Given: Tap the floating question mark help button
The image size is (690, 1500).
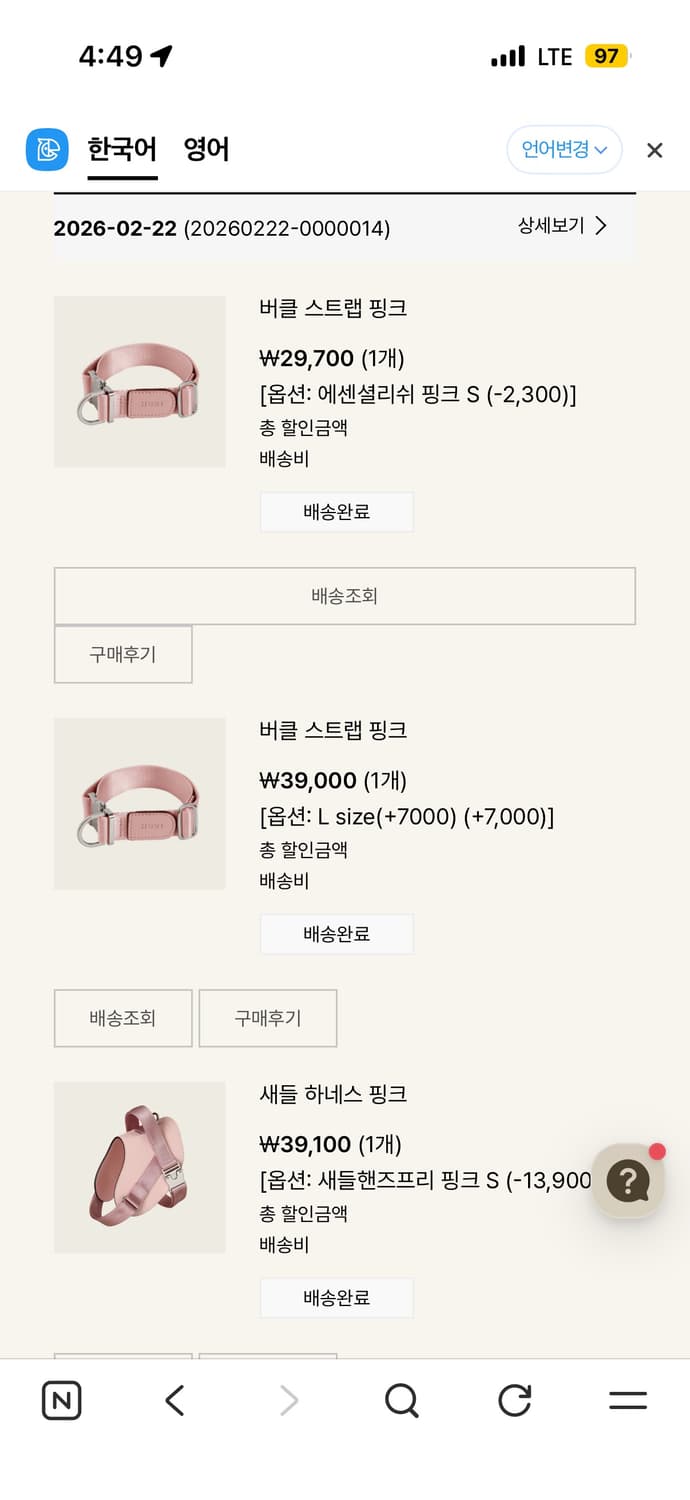Looking at the screenshot, I should pos(628,1180).
